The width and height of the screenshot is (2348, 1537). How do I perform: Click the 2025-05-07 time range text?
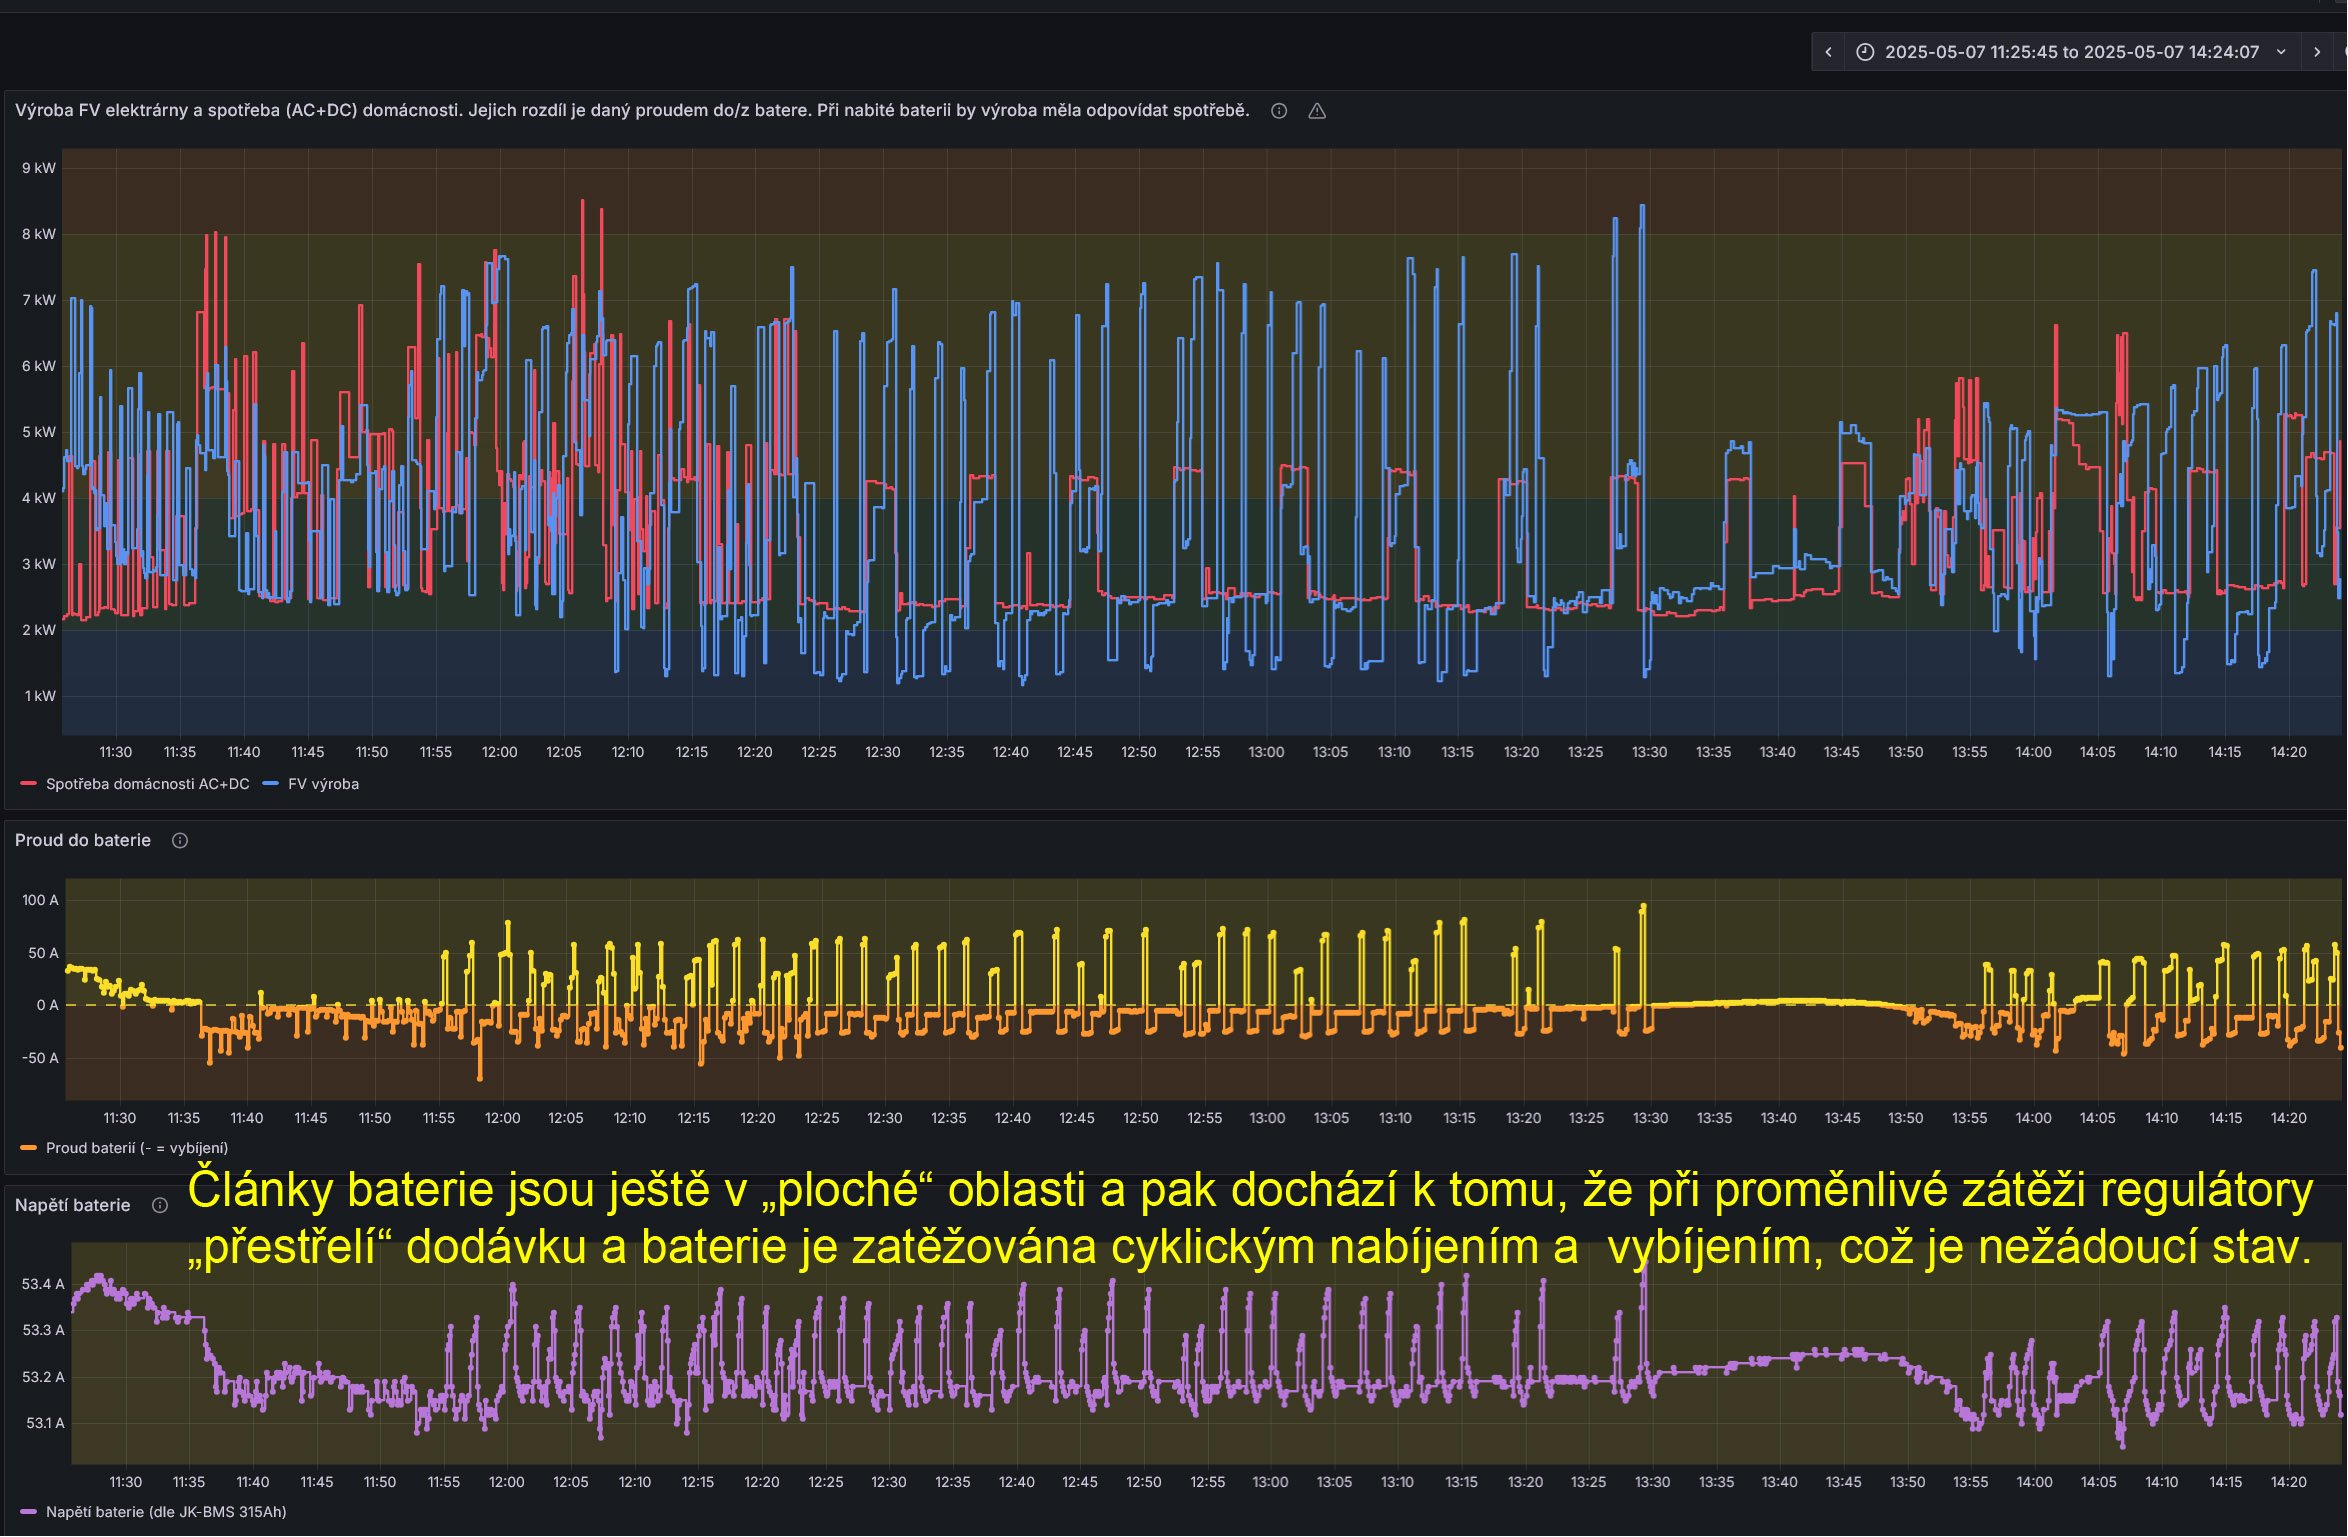point(2071,52)
